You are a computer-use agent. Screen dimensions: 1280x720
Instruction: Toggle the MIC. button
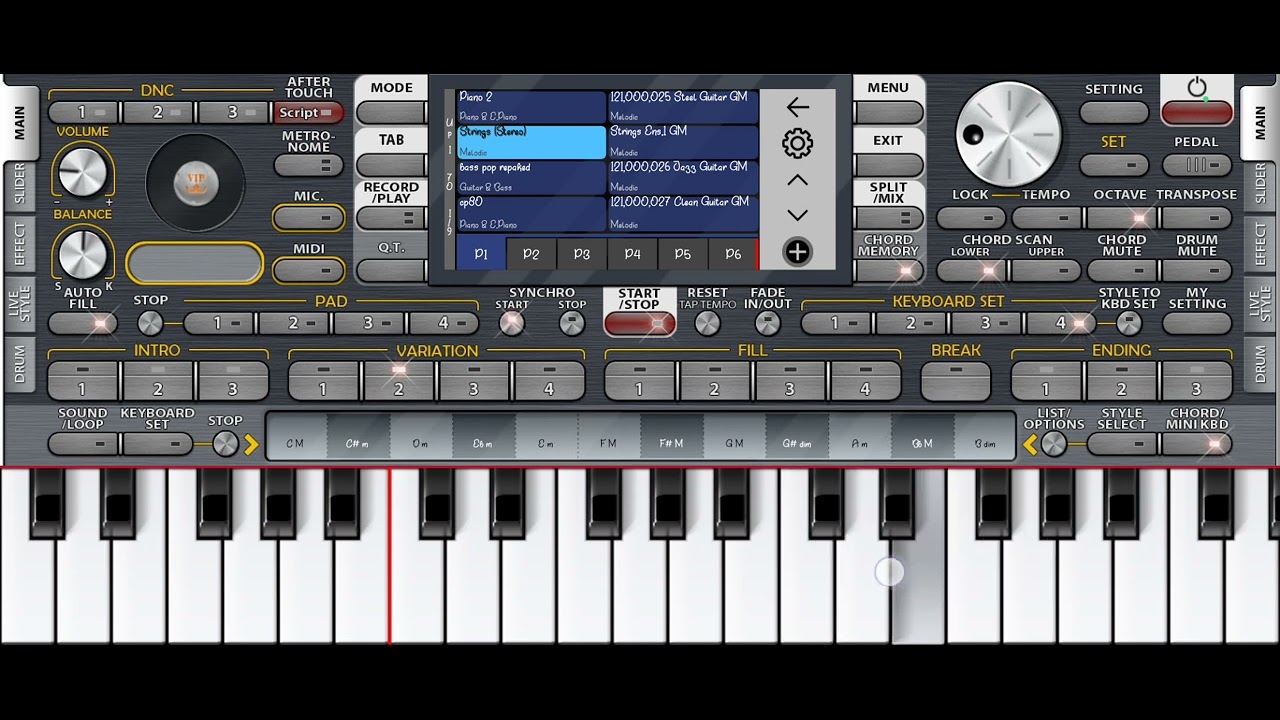click(309, 218)
